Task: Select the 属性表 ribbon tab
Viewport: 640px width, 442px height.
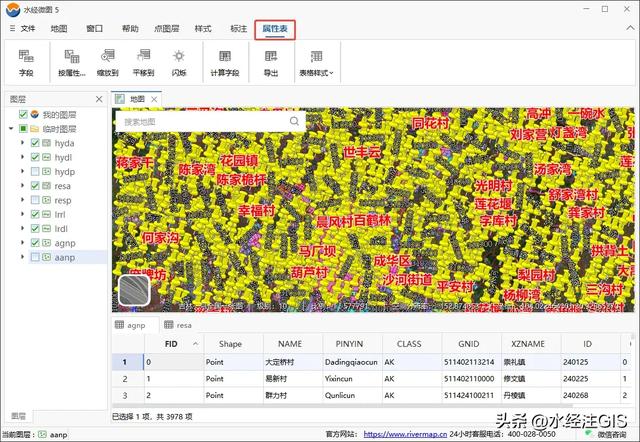Action: (275, 29)
